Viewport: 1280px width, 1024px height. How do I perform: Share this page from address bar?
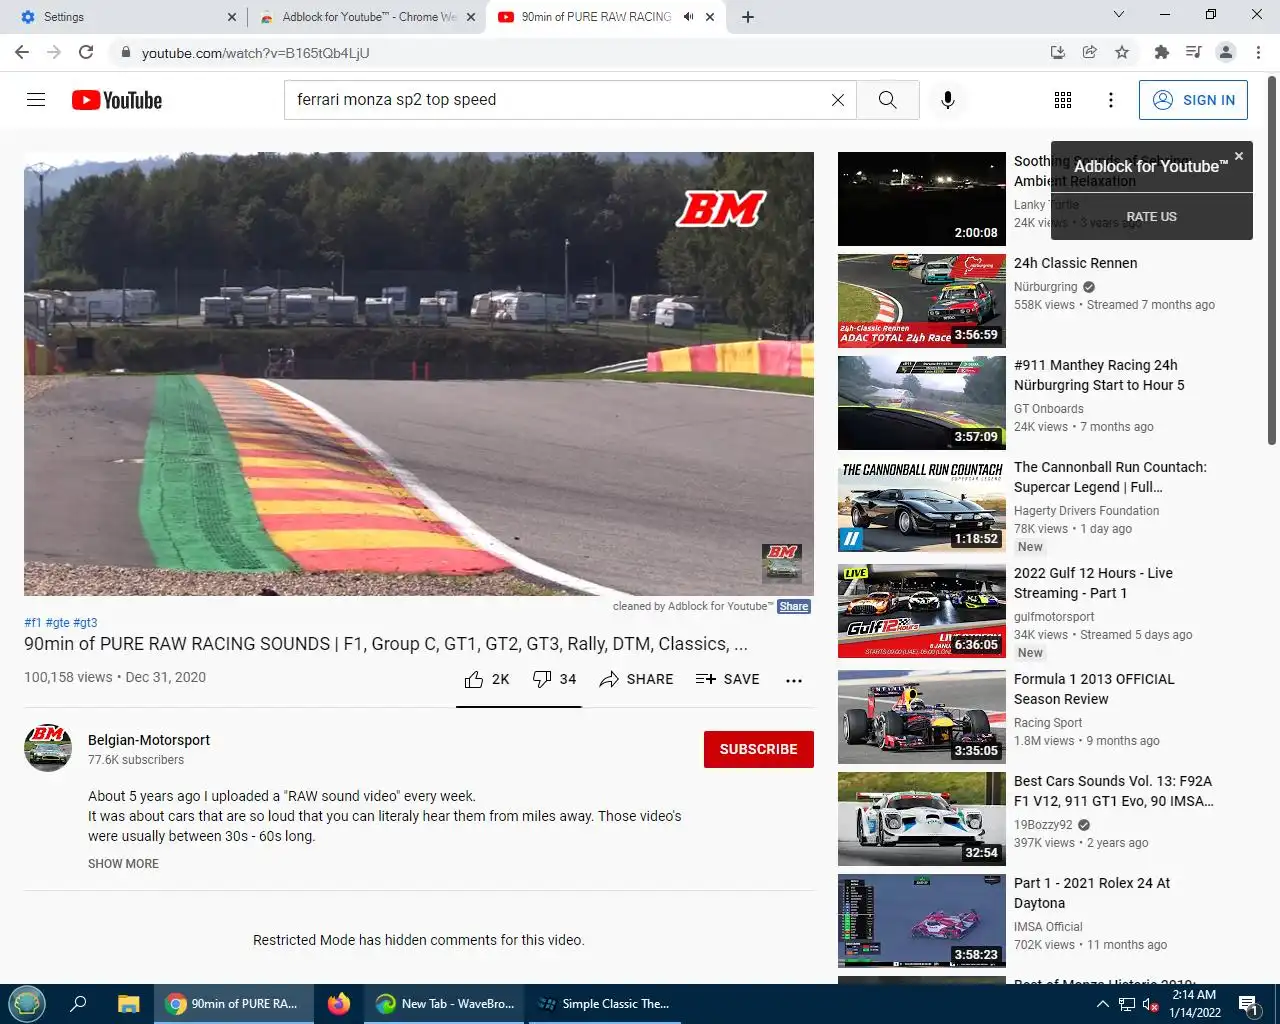point(1090,52)
